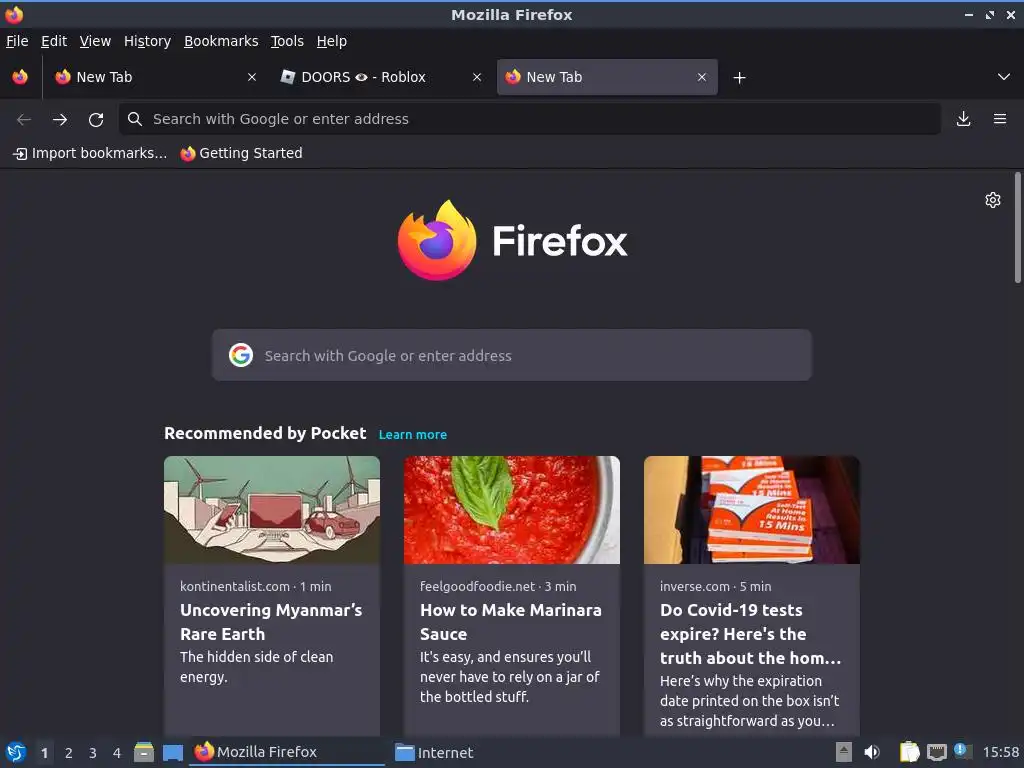Click the page vertical scrollbar

pos(1017,227)
